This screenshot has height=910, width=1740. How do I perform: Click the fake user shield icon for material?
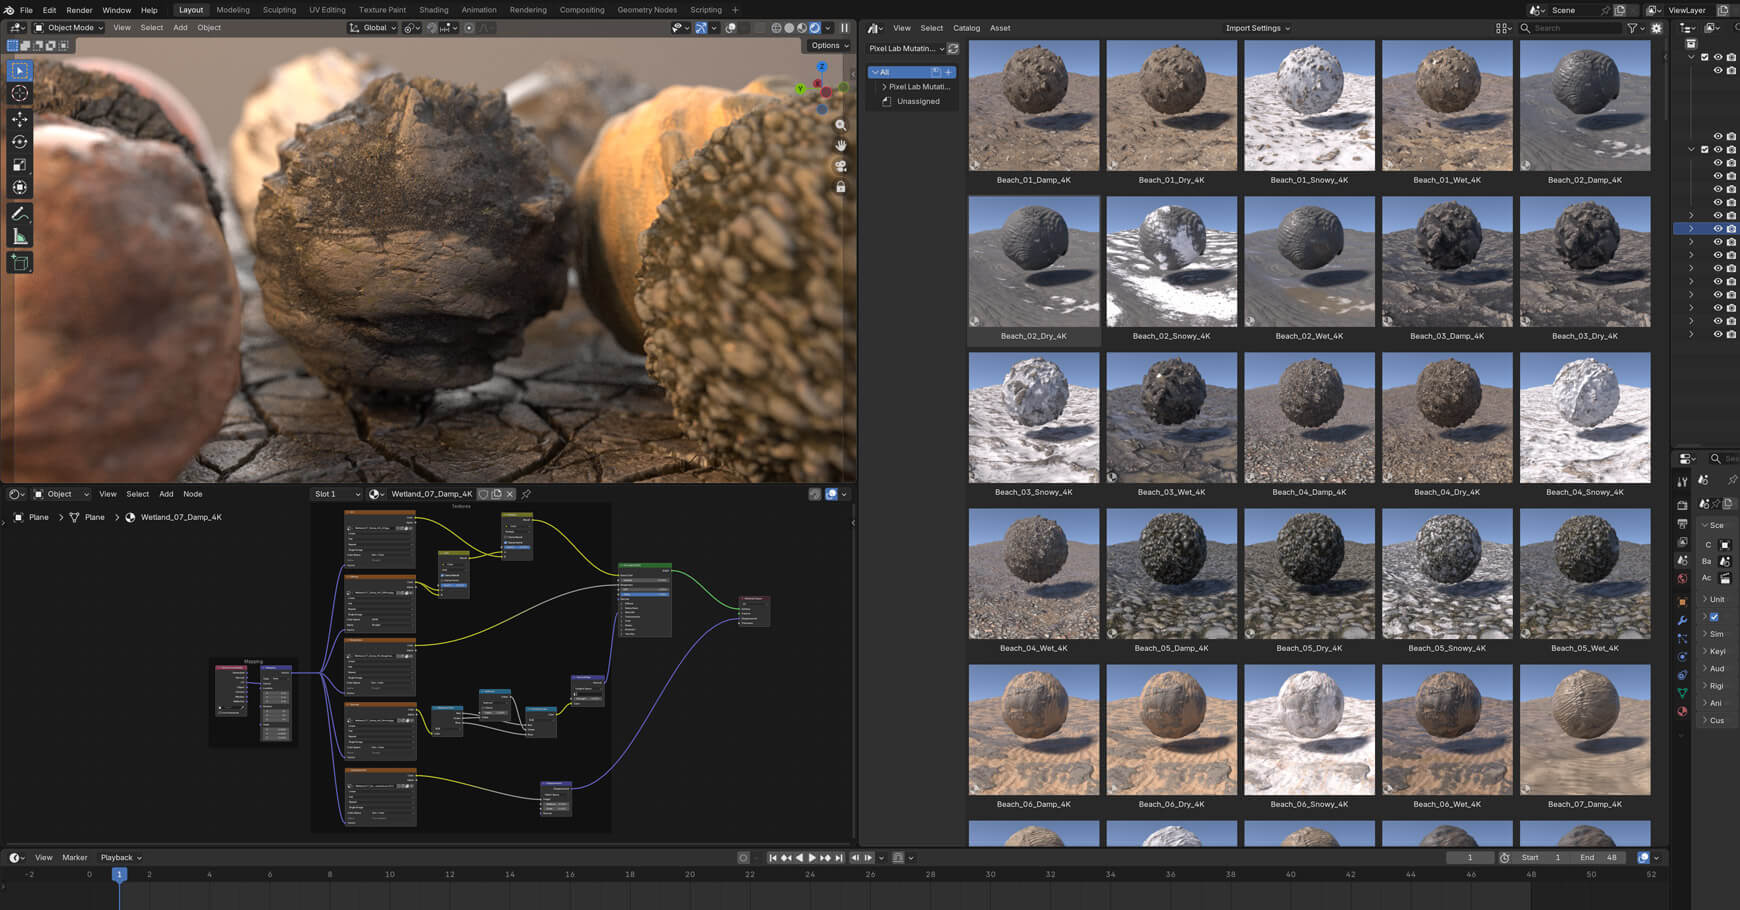click(x=483, y=494)
